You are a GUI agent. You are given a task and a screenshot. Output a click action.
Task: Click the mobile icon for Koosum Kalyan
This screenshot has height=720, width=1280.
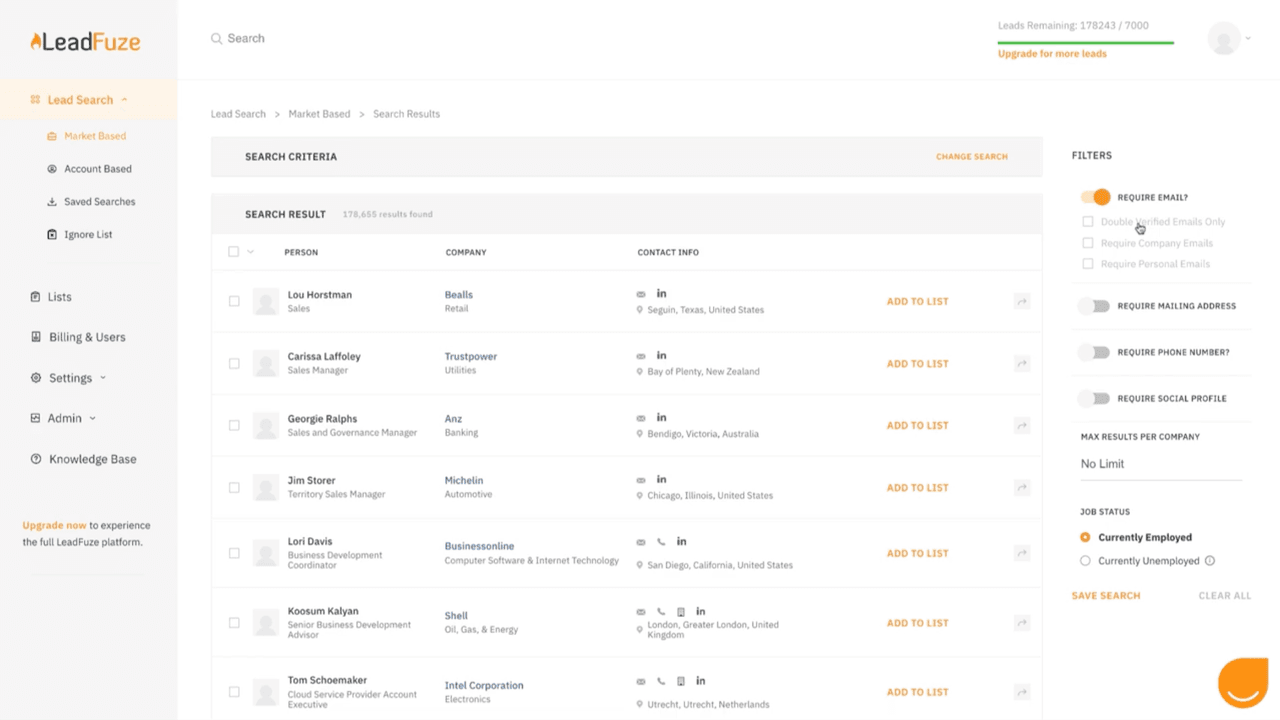[x=681, y=612]
